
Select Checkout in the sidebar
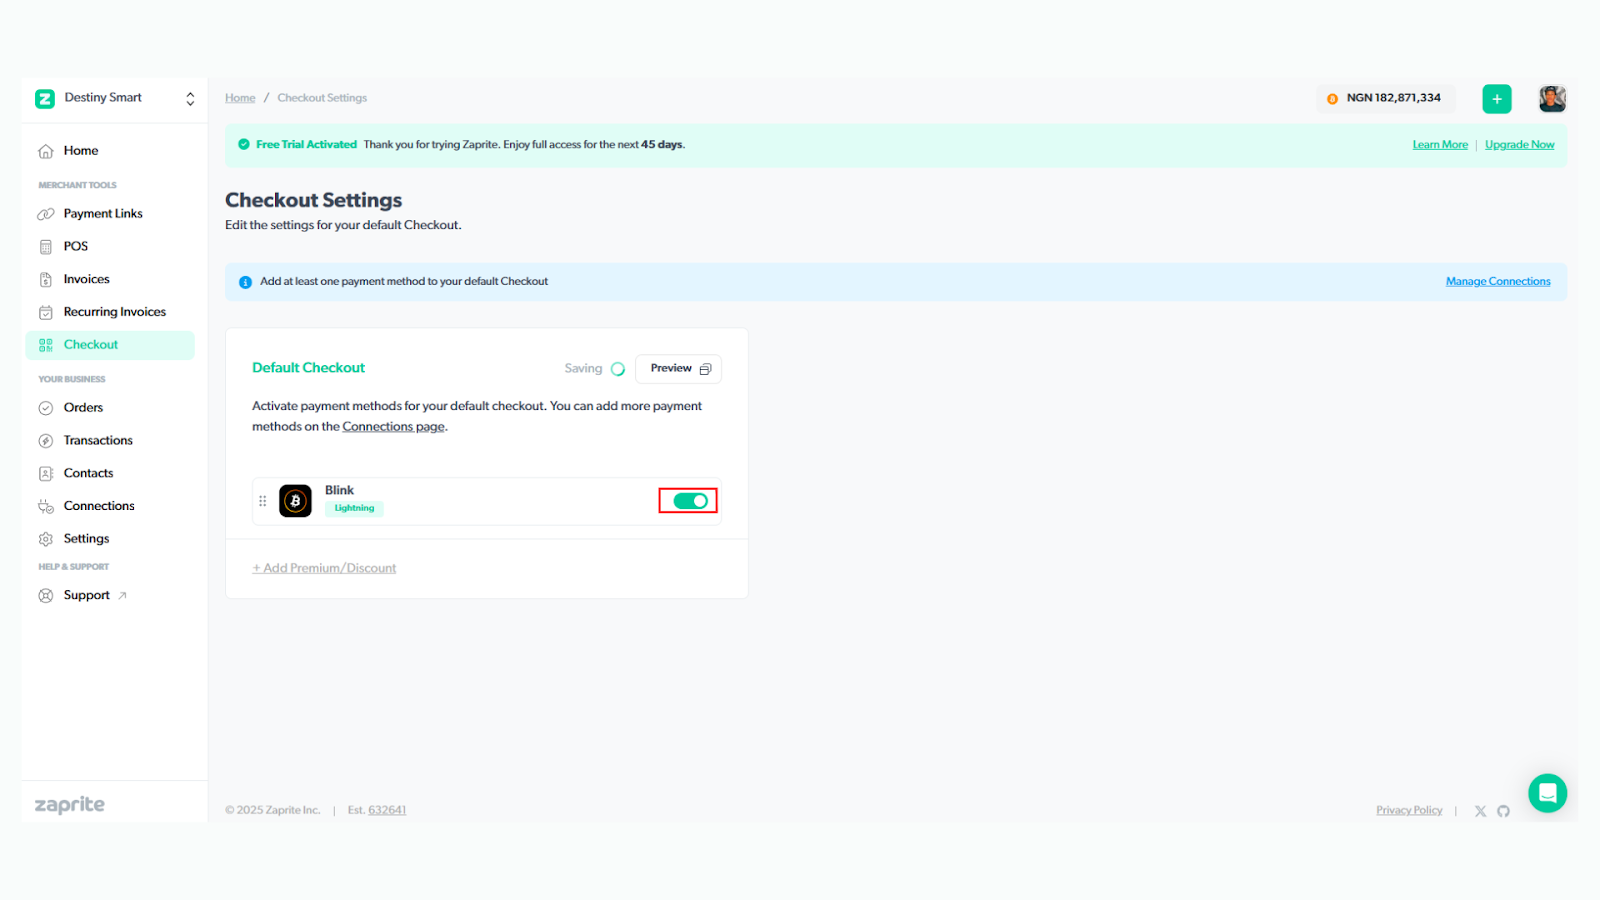110,345
